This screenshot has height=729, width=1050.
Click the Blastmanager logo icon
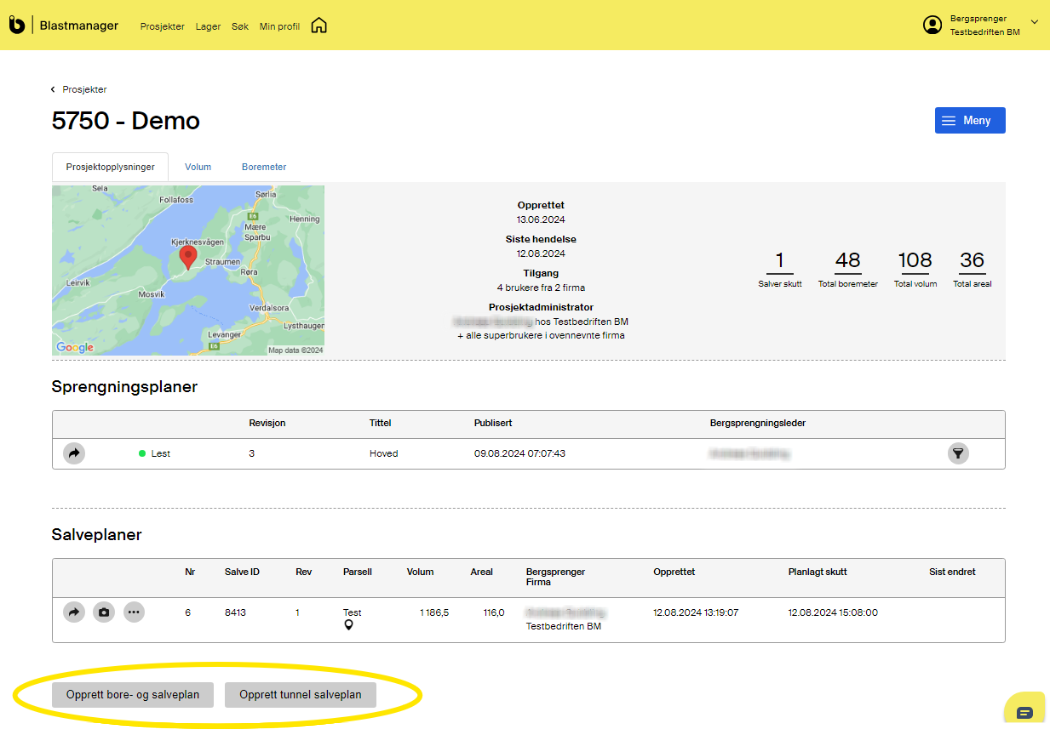[17, 25]
